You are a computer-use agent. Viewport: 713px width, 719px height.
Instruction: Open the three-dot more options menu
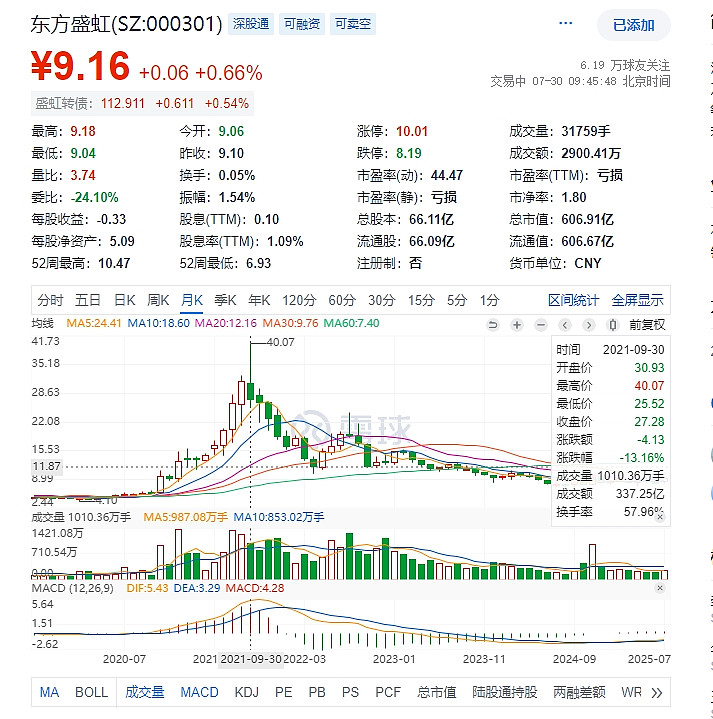click(565, 23)
